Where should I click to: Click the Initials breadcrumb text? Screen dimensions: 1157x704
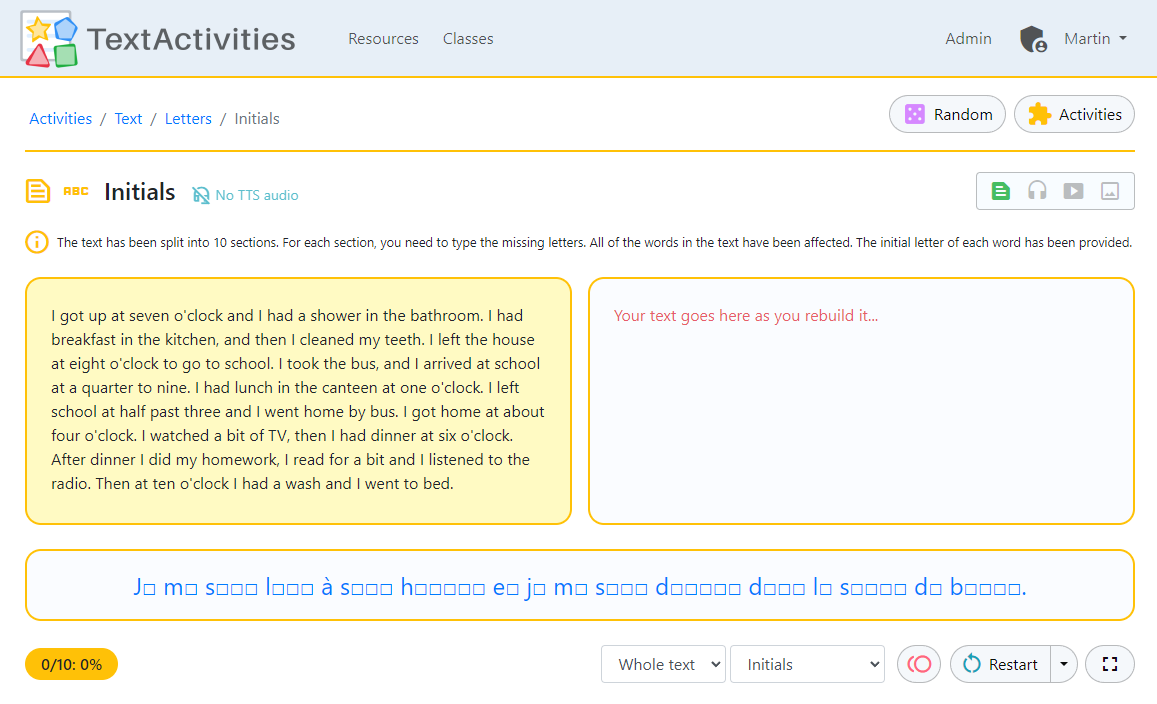click(257, 119)
